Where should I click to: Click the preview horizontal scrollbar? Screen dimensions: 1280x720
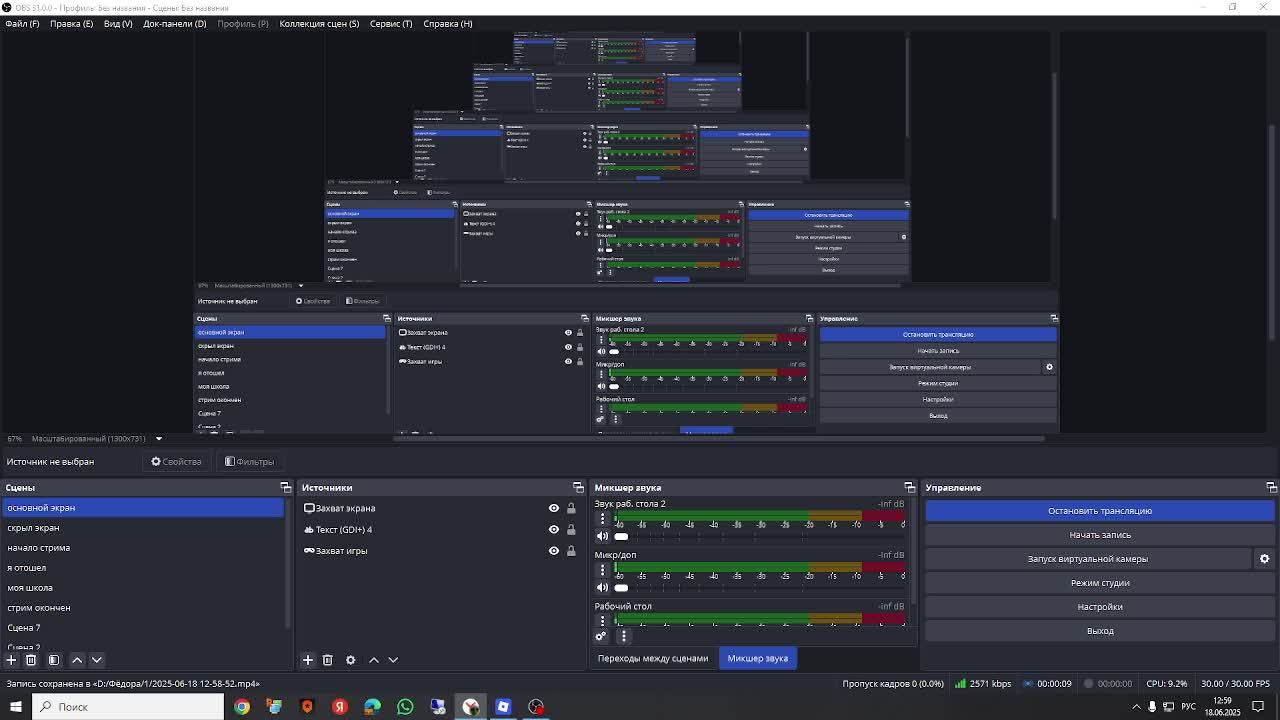pyautogui.click(x=720, y=438)
